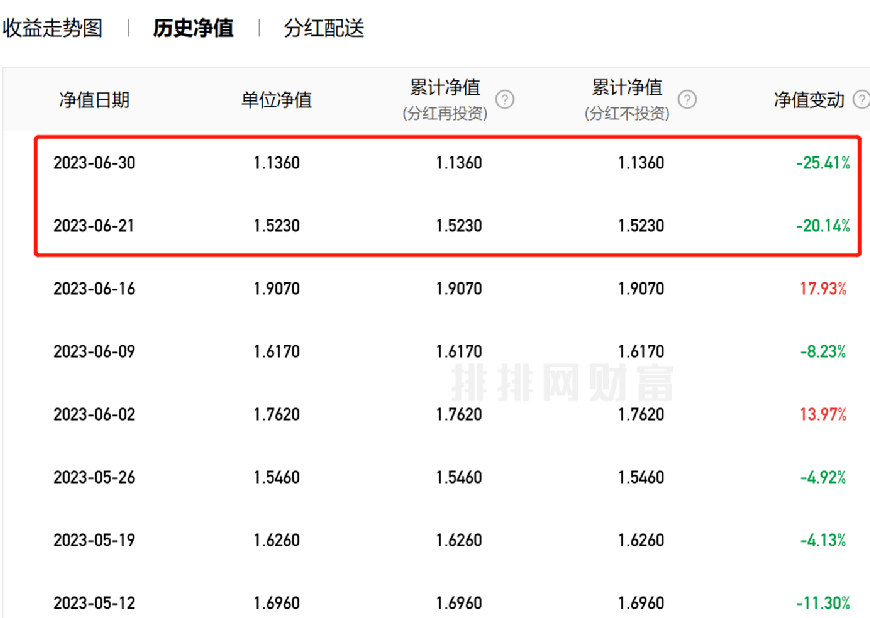
Task: Click the 净值变动 column header
Action: [809, 100]
